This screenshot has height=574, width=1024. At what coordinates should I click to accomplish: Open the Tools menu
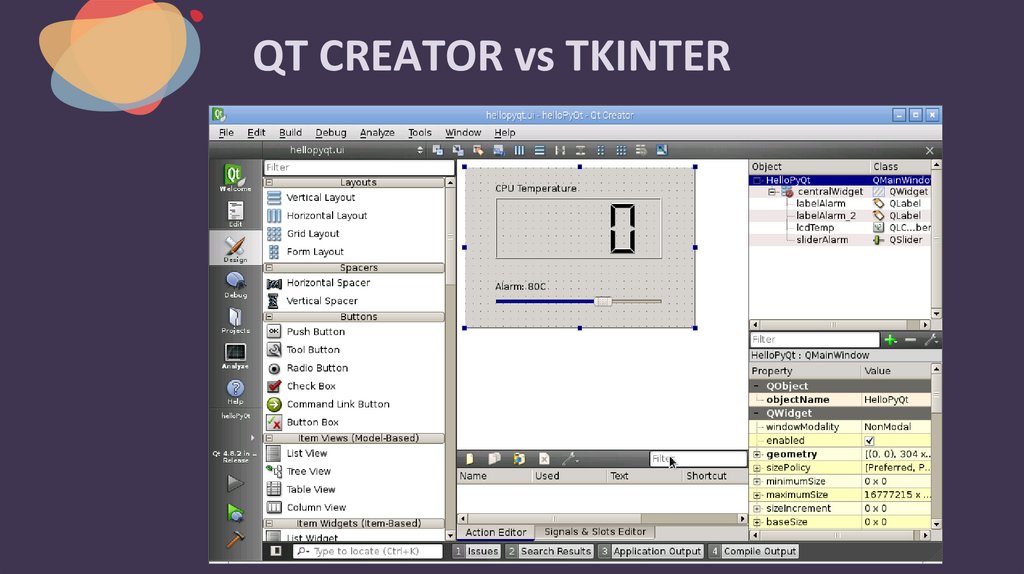click(x=419, y=133)
